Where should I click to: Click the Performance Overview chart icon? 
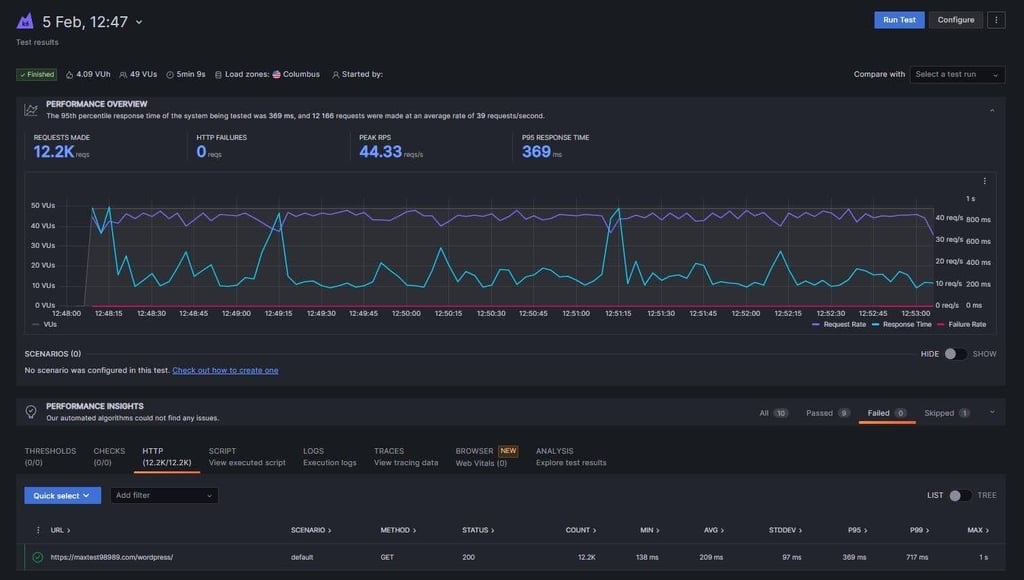pos(31,110)
